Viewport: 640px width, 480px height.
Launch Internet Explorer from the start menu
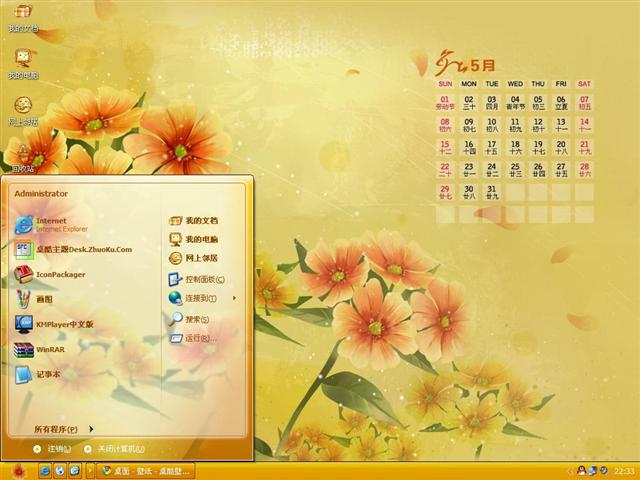pyautogui.click(x=51, y=224)
